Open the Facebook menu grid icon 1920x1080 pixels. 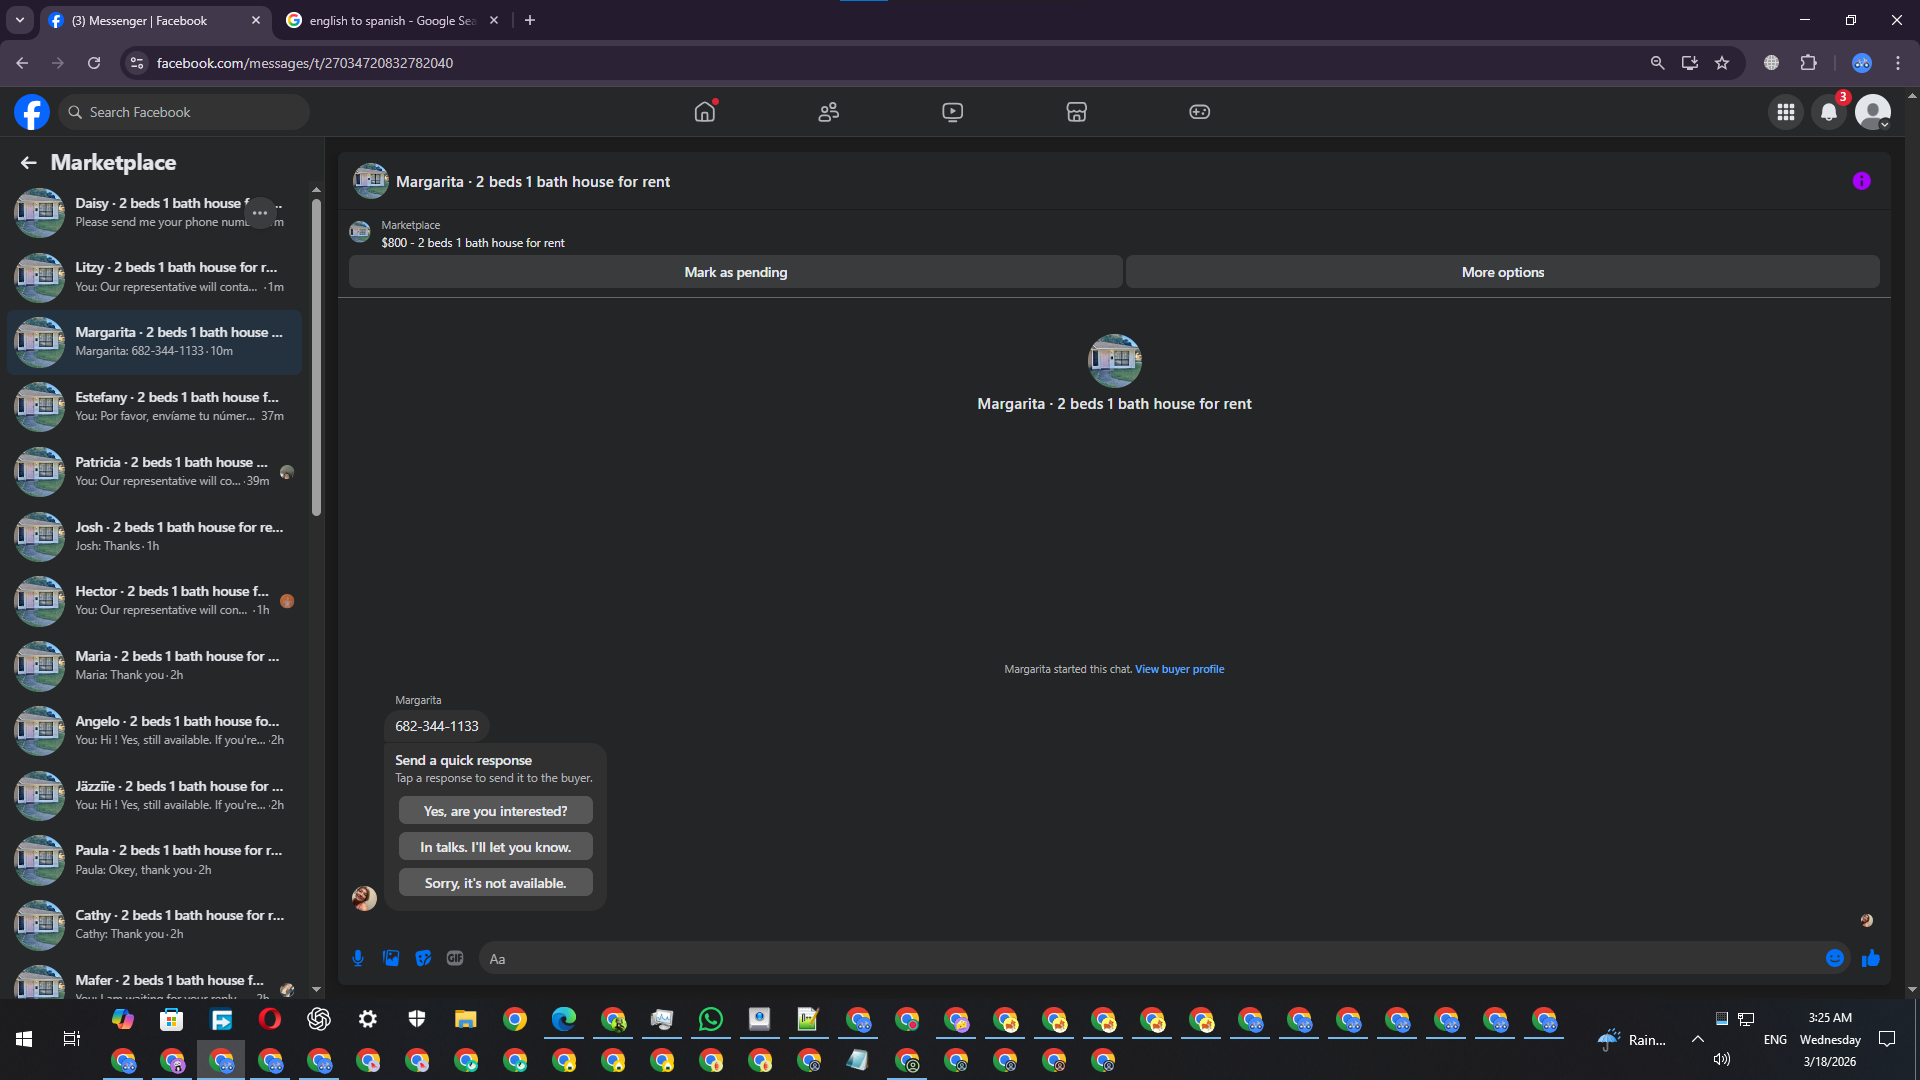1786,112
